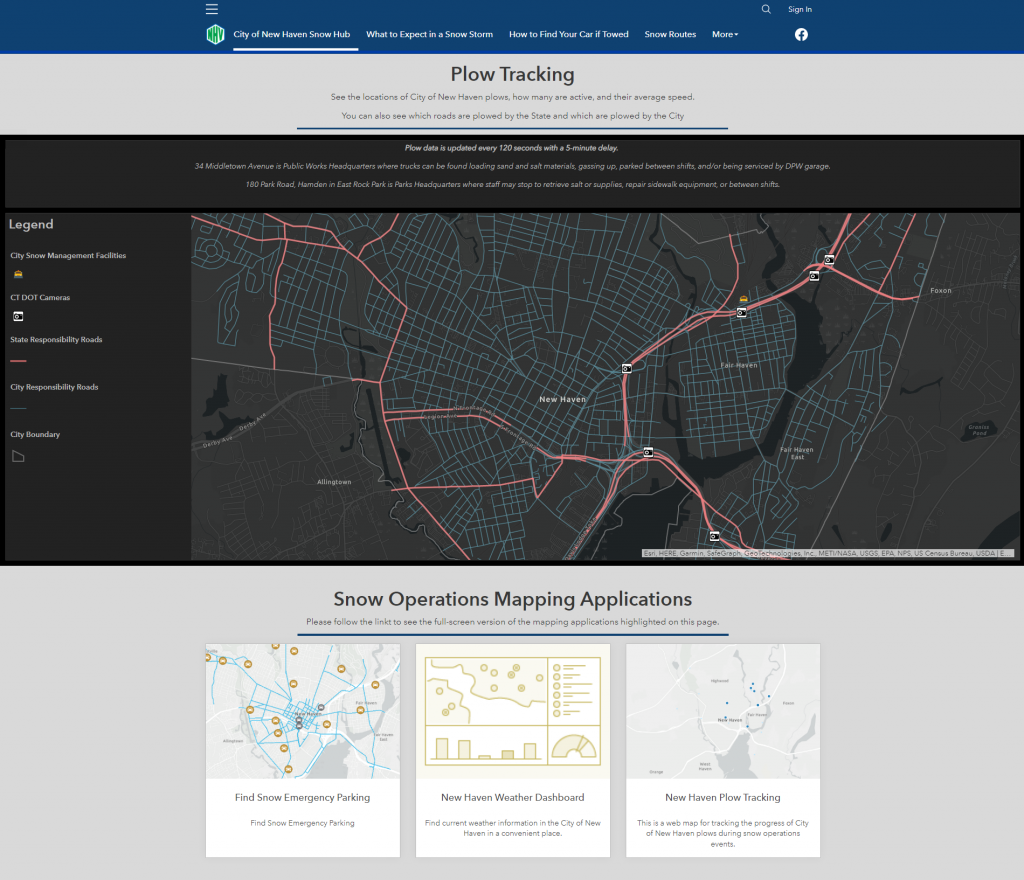The image size is (1024, 880).
Task: Open Find Snow Emergency Parking card title
Action: (302, 797)
